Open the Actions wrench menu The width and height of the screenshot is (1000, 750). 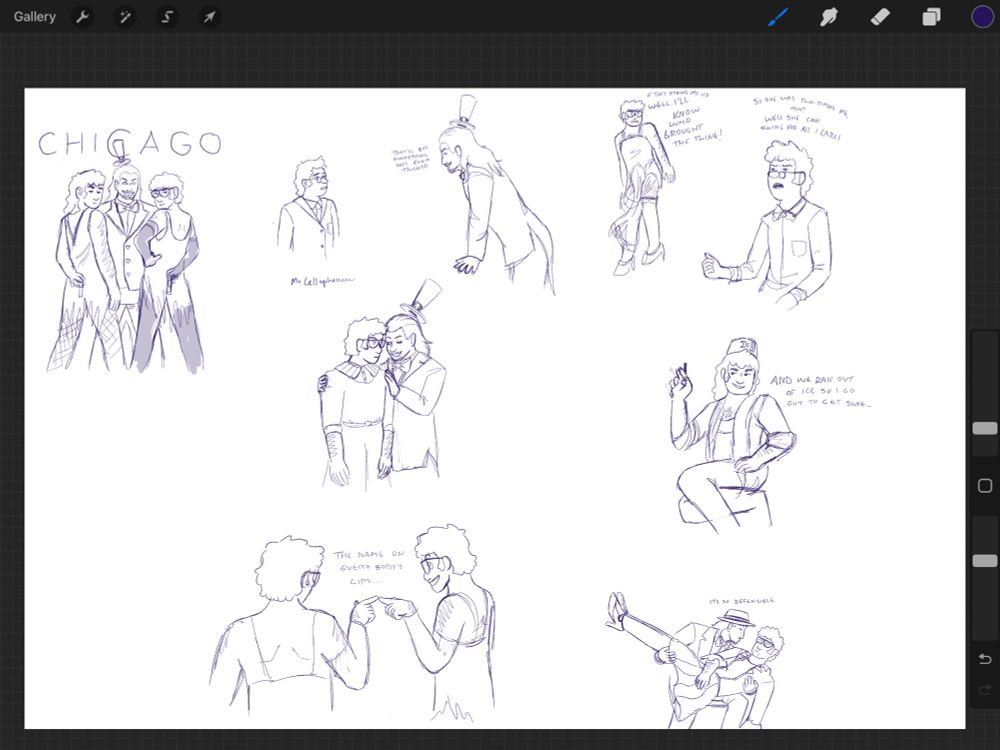[x=82, y=17]
